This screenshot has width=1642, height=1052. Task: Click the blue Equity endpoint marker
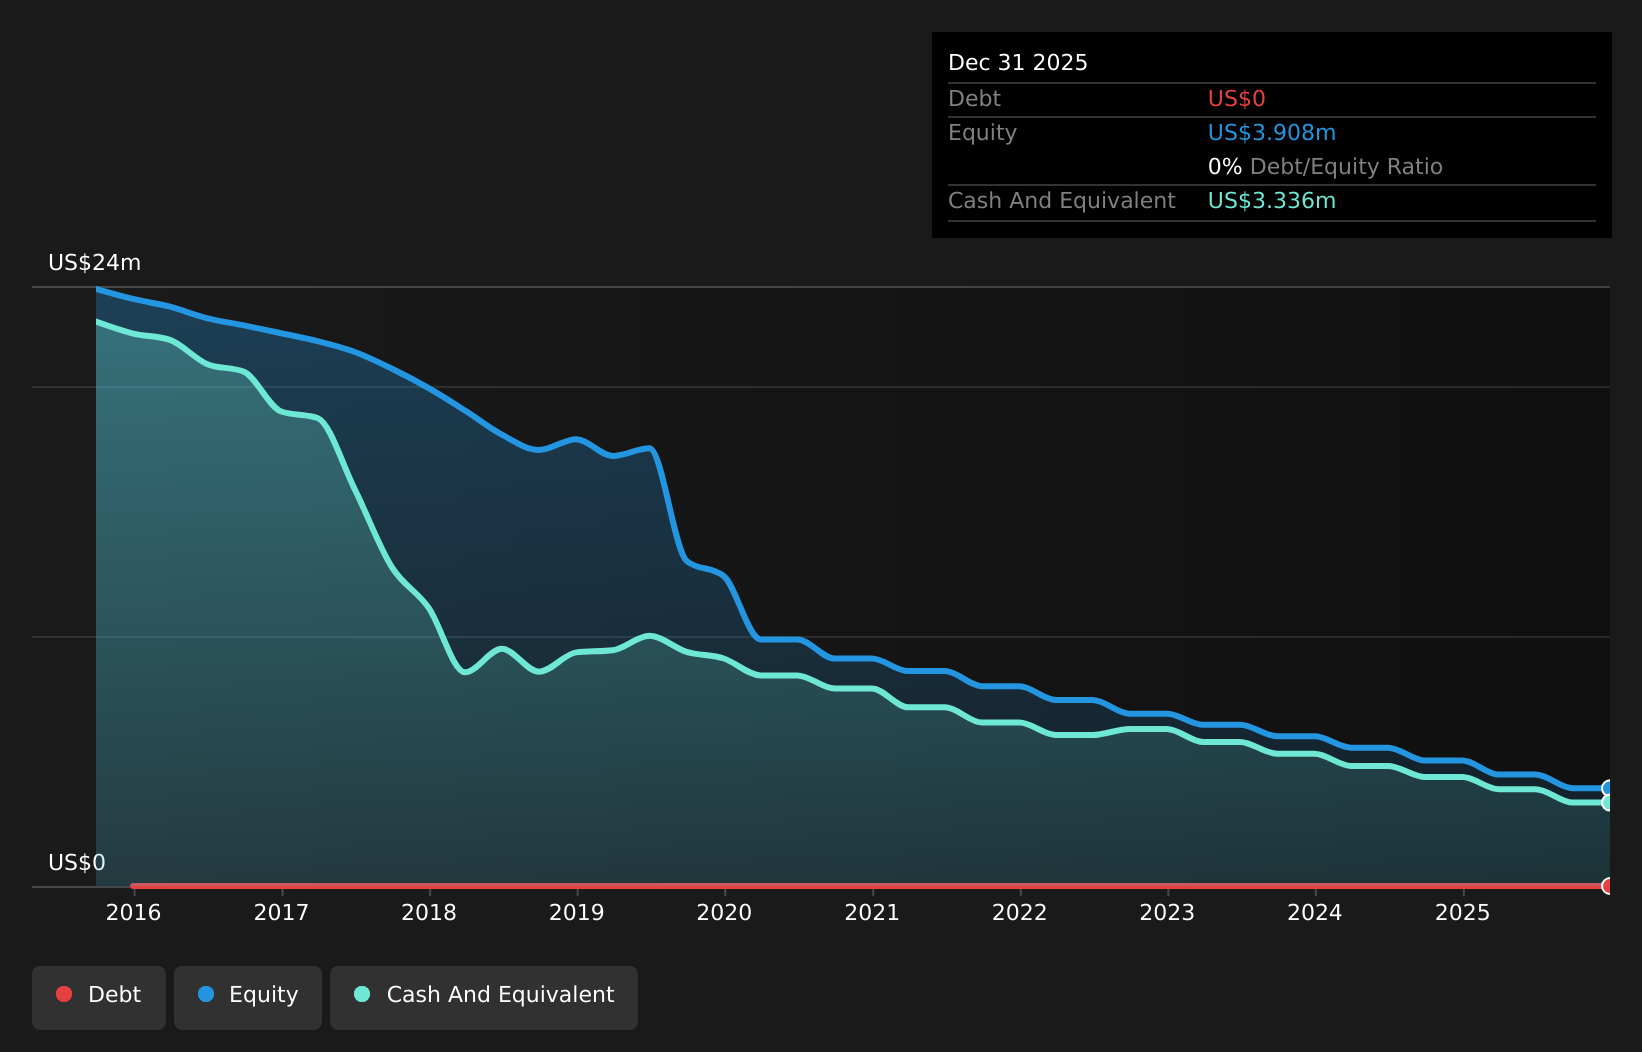coord(1608,788)
